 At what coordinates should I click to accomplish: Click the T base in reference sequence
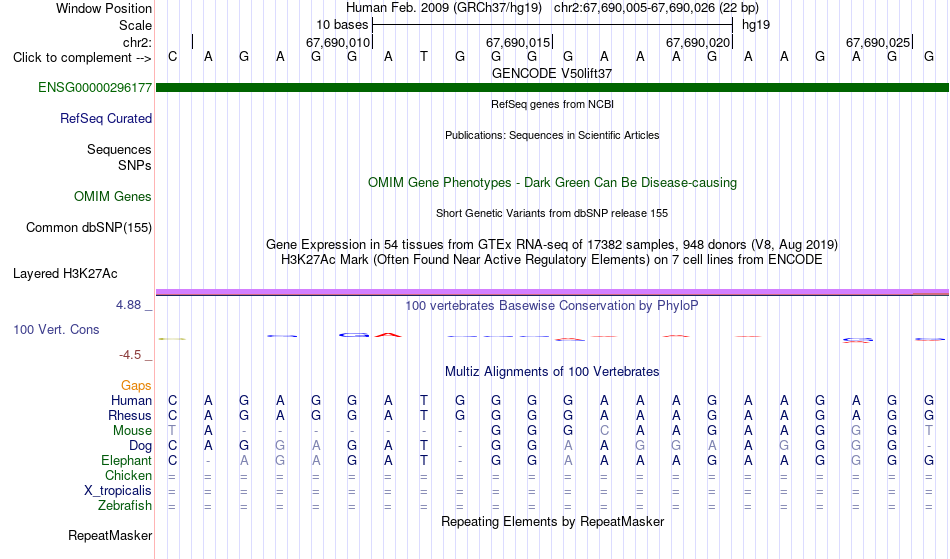[424, 57]
